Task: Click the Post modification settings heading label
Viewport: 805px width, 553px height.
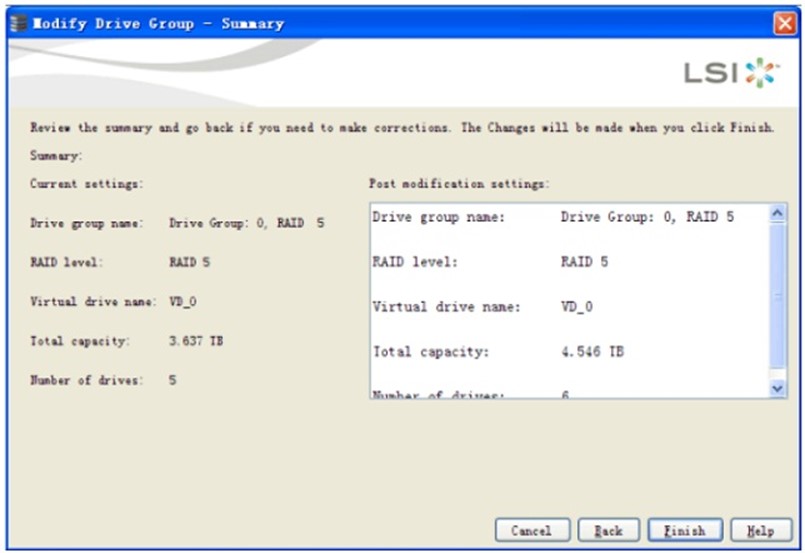Action: [x=459, y=184]
